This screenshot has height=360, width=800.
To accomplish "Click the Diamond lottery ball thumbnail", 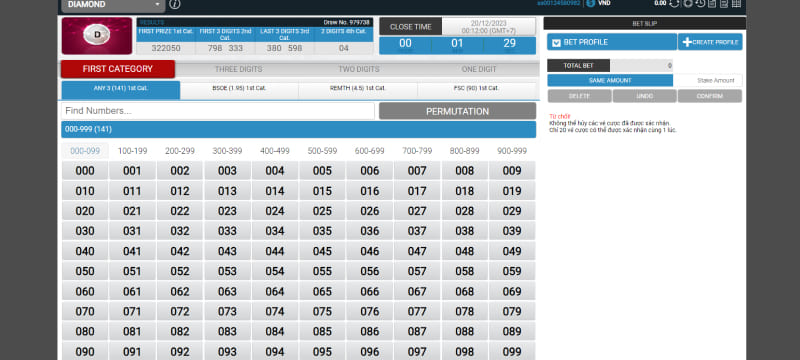I will click(x=97, y=36).
